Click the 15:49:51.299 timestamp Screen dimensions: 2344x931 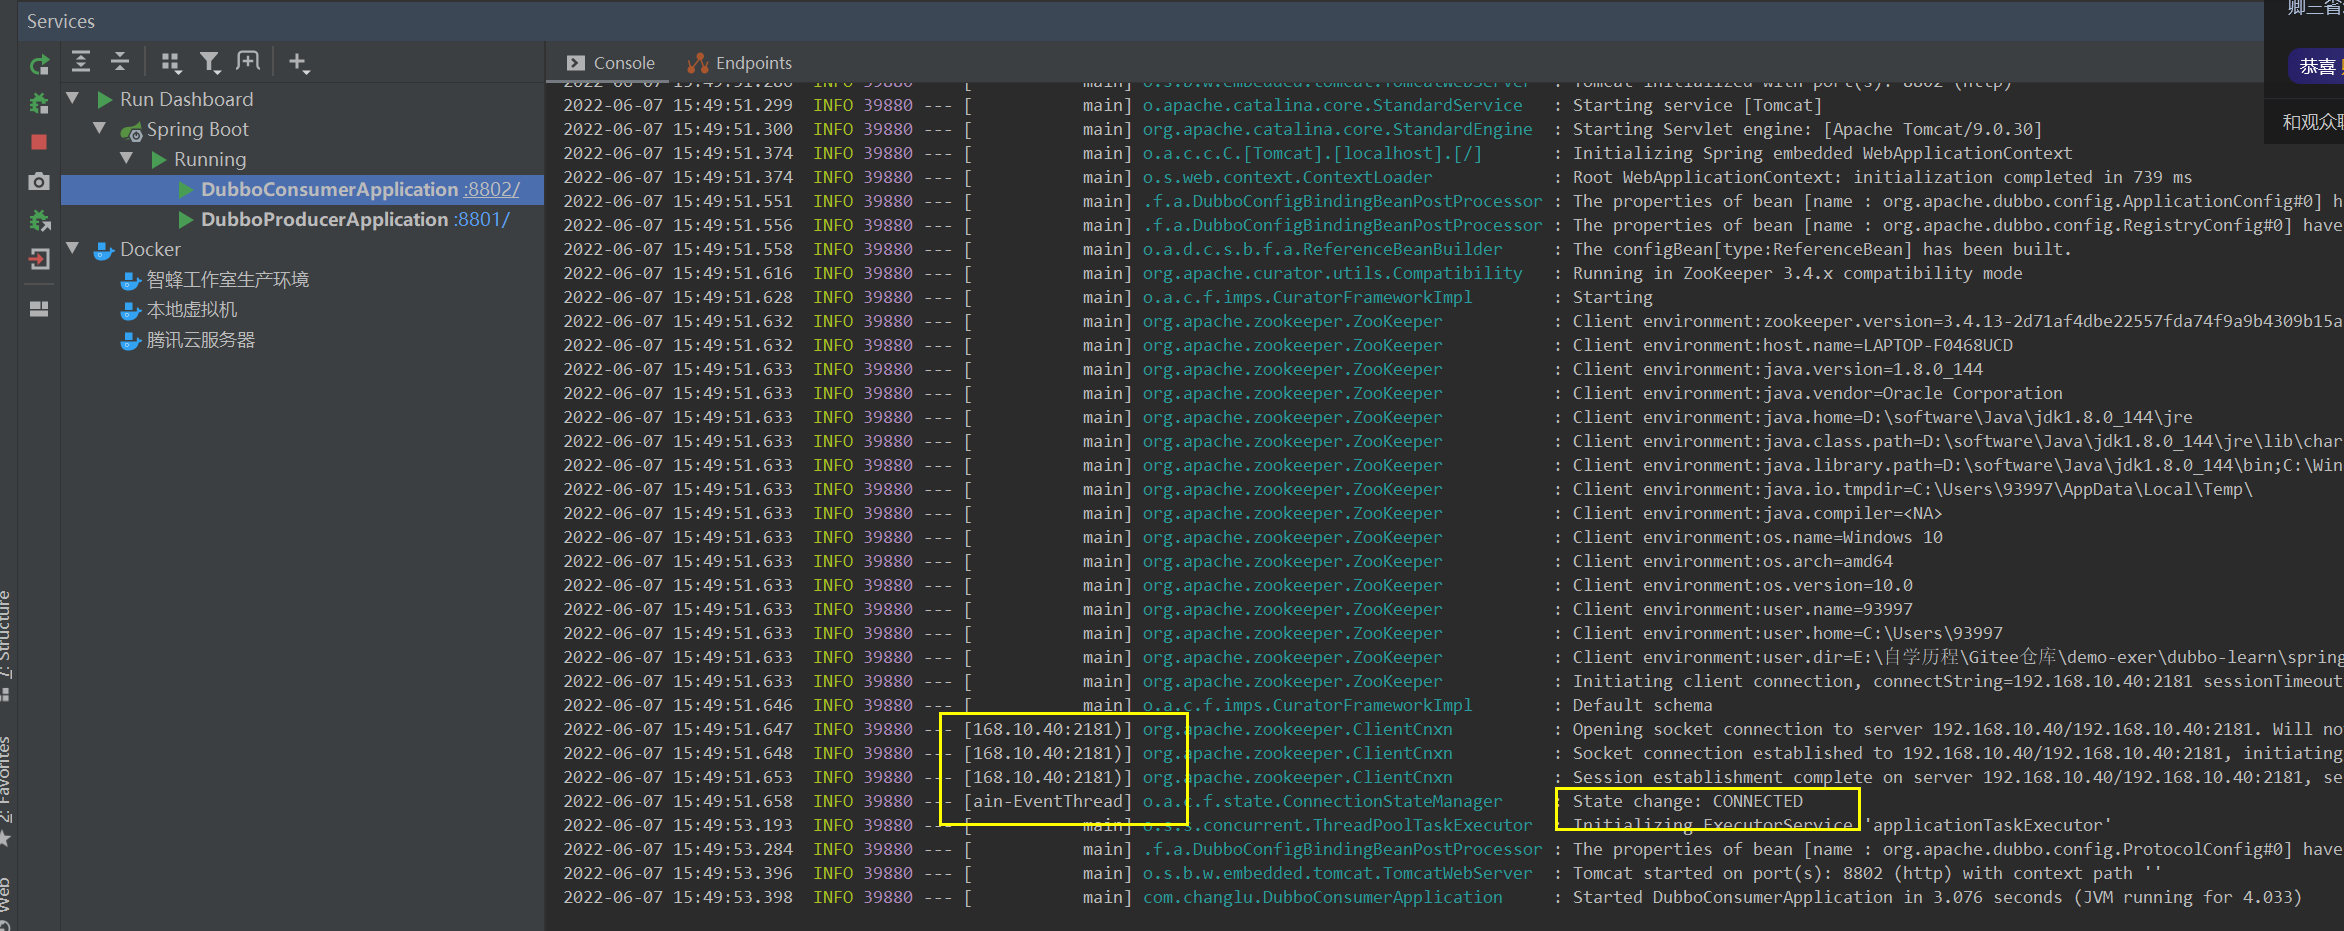tap(732, 105)
